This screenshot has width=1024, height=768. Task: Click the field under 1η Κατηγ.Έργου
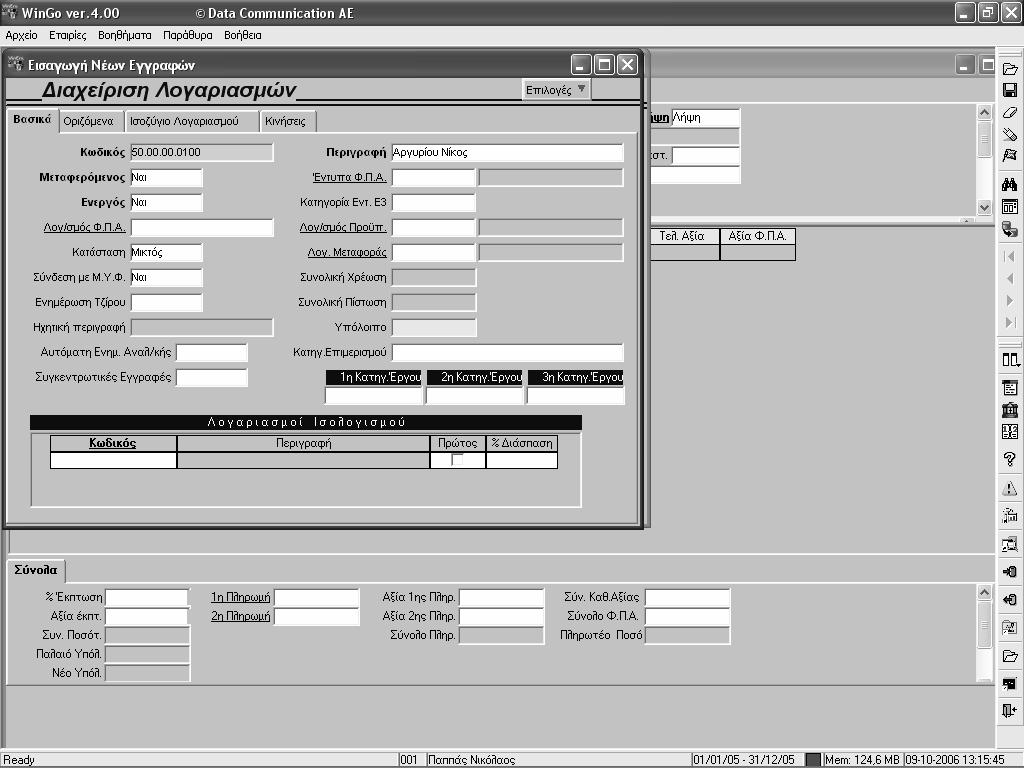[374, 396]
